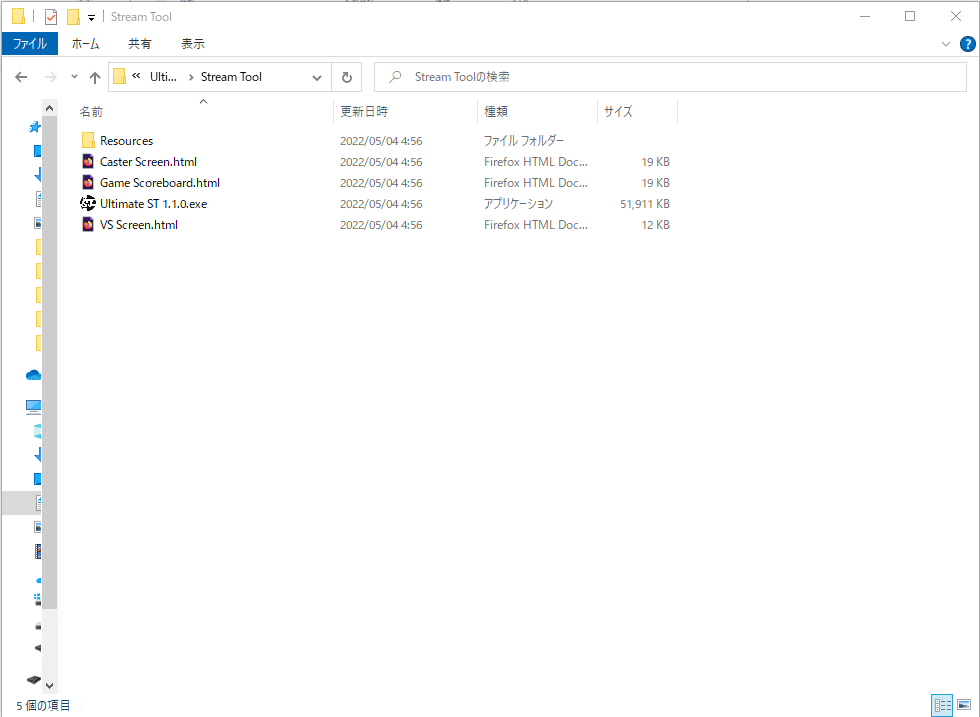Click the Properties quick access toolbar icon

tap(51, 17)
